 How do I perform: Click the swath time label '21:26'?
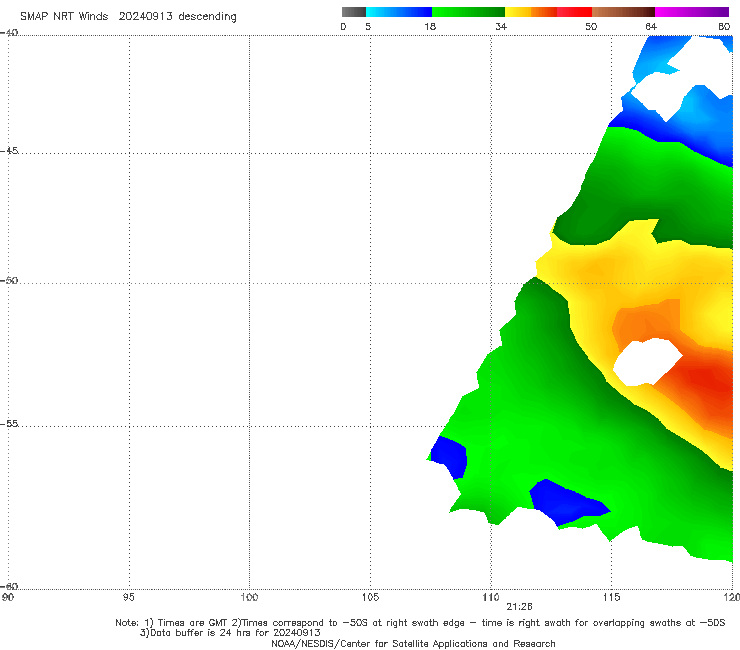tap(519, 607)
